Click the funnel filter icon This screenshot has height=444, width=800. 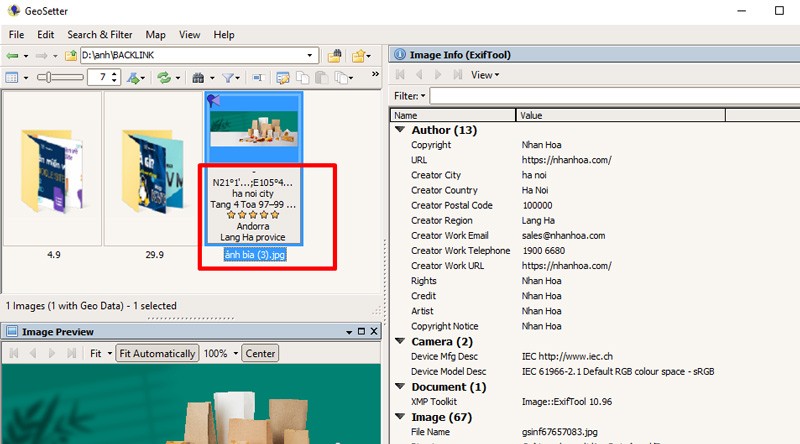pyautogui.click(x=228, y=77)
